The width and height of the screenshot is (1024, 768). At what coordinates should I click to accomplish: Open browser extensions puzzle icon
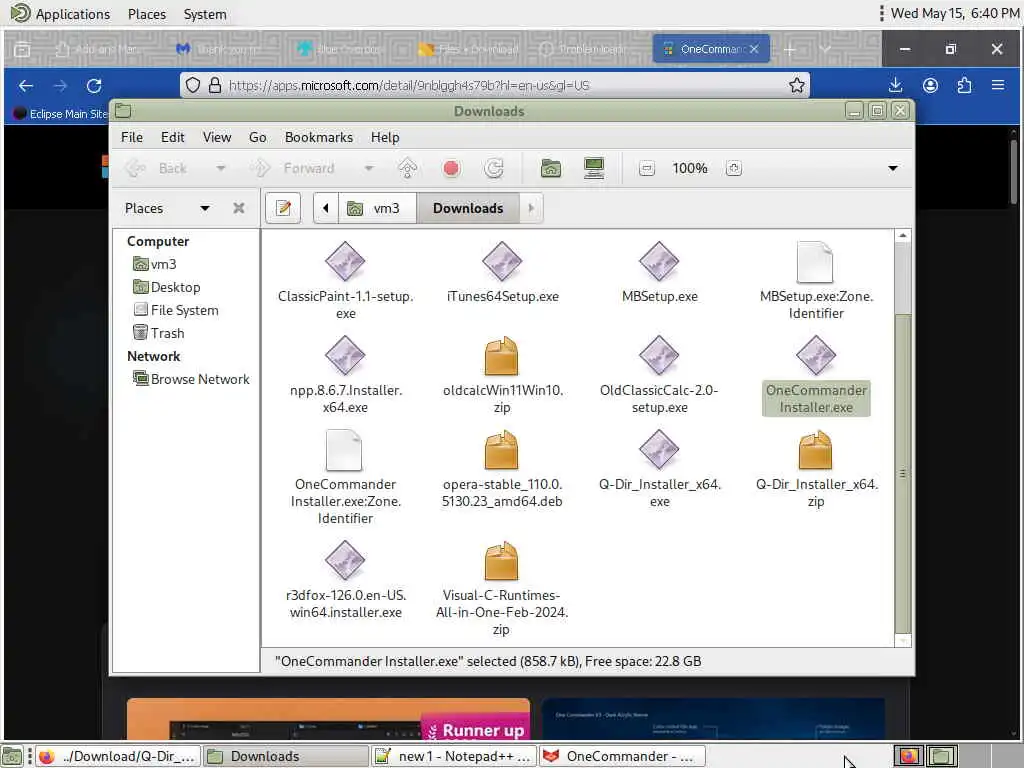(x=964, y=86)
